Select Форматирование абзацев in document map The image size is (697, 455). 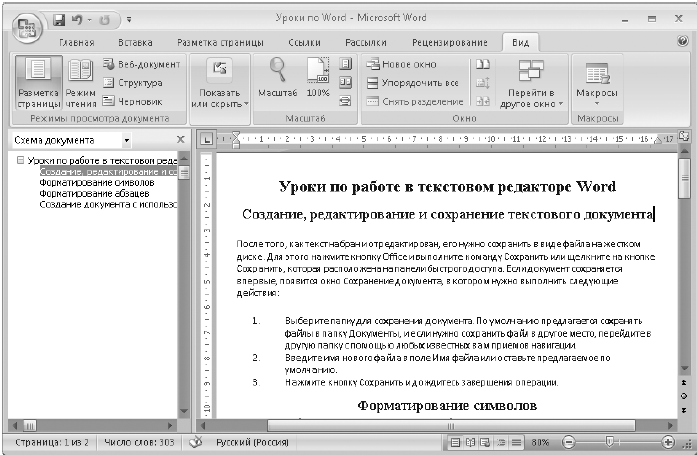click(94, 193)
